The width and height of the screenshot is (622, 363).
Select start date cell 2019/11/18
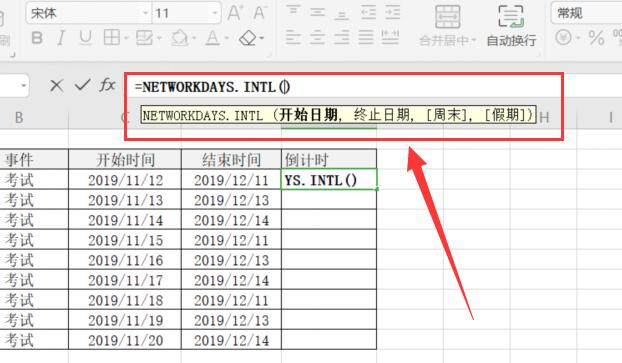(125, 300)
